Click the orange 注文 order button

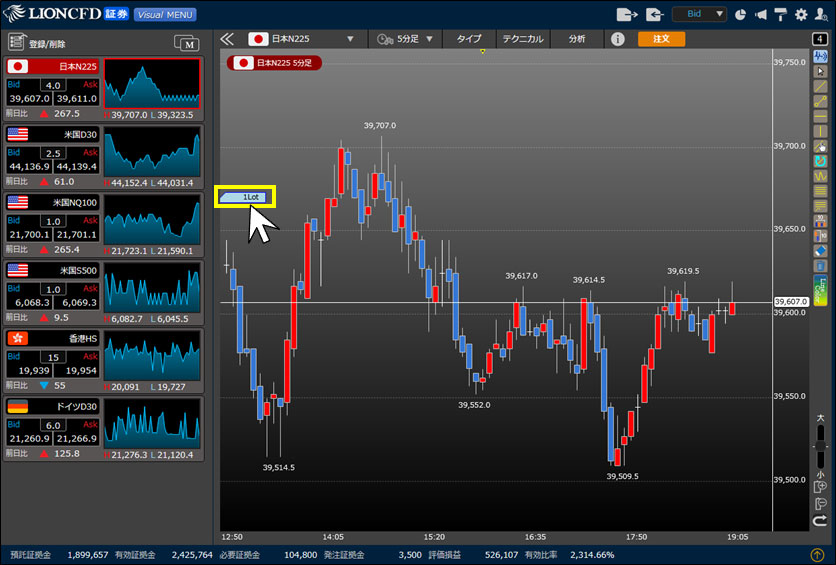661,39
